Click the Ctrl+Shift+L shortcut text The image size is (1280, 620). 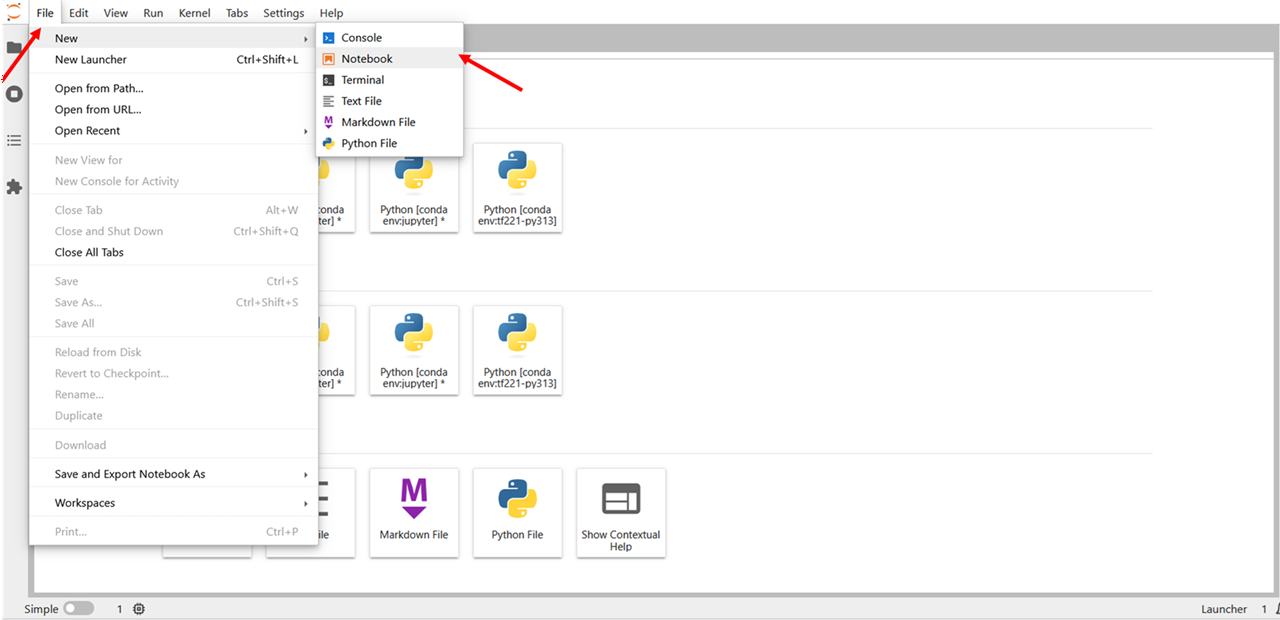pyautogui.click(x=267, y=60)
